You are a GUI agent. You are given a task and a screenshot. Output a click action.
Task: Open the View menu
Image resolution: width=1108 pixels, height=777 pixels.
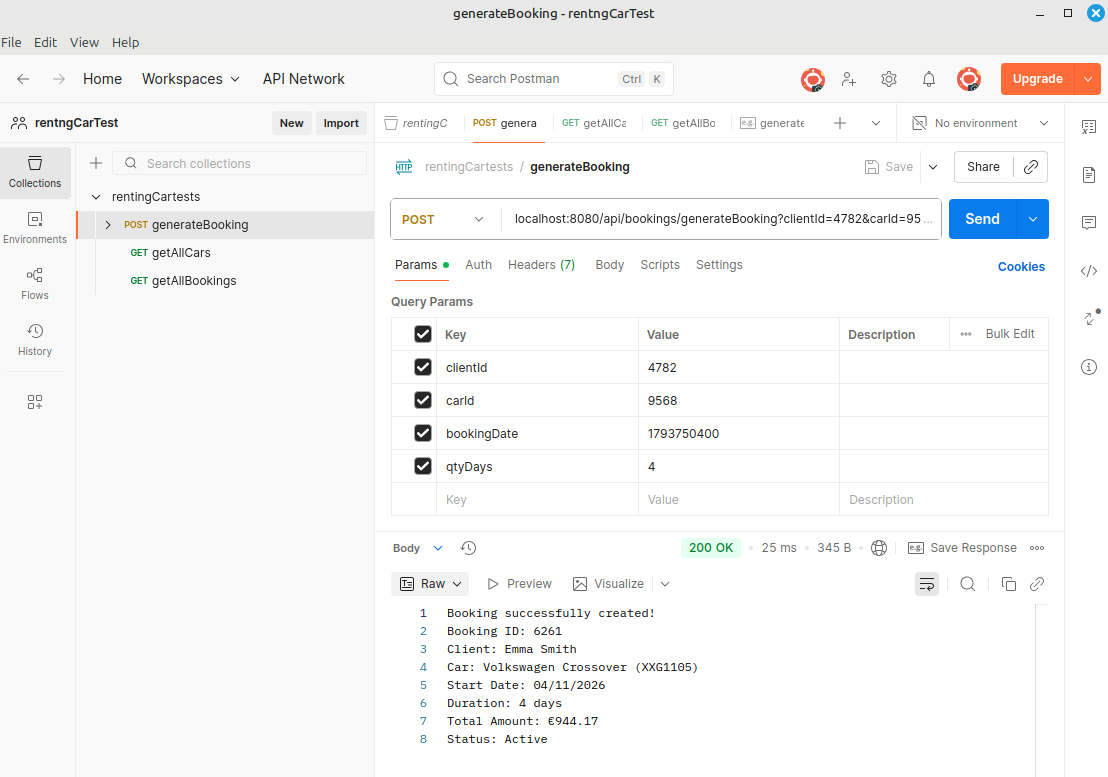coord(84,43)
